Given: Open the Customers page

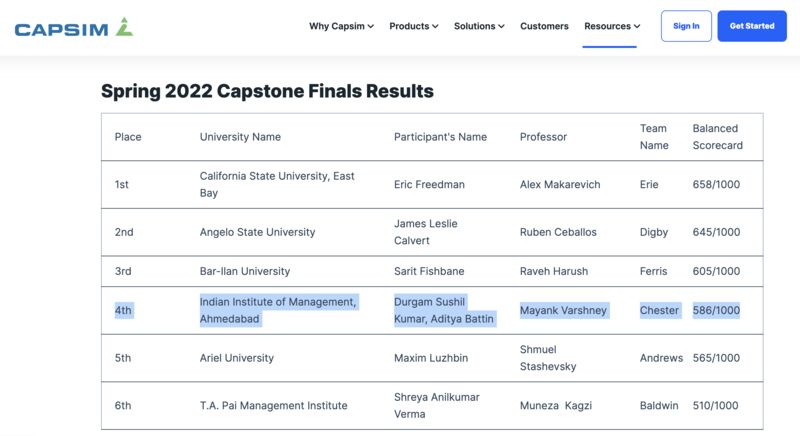Looking at the screenshot, I should (544, 26).
